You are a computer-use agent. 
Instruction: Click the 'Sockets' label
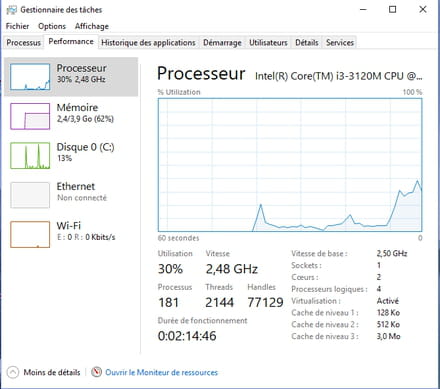(306, 265)
